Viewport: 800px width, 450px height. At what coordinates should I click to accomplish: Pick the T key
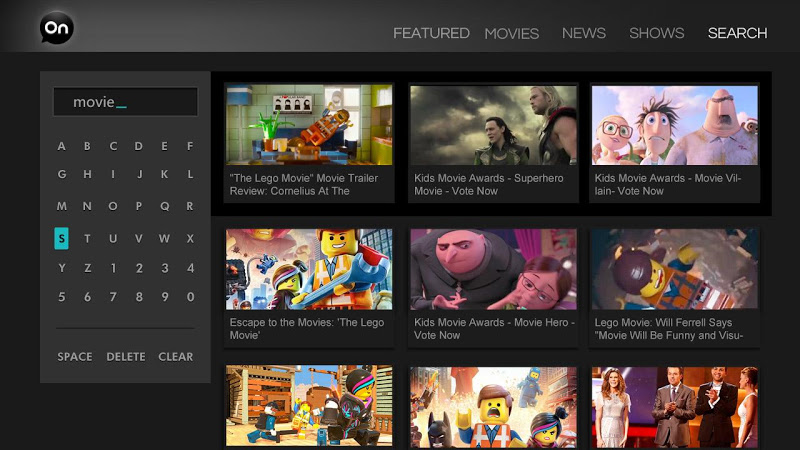click(x=87, y=239)
